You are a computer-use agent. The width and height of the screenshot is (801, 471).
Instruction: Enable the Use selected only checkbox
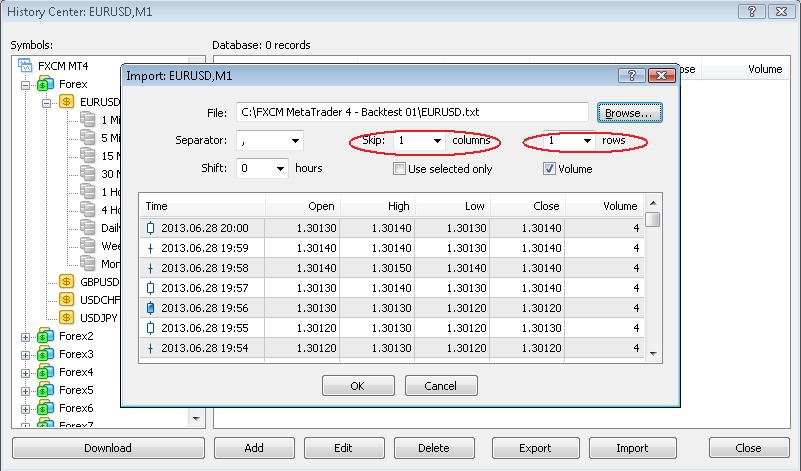point(400,169)
